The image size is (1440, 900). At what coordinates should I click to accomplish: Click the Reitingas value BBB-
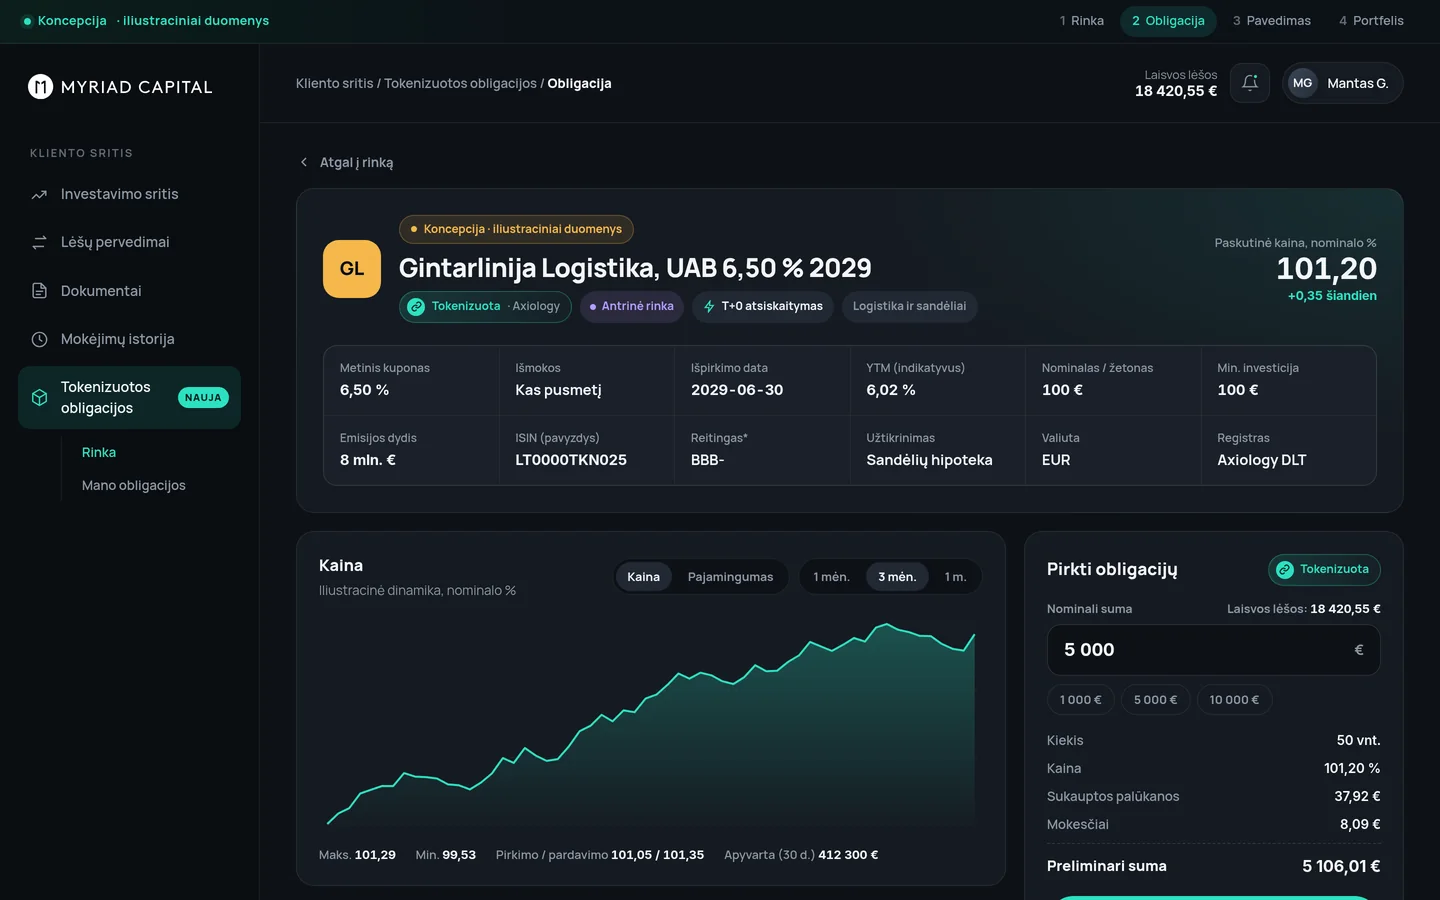point(707,460)
